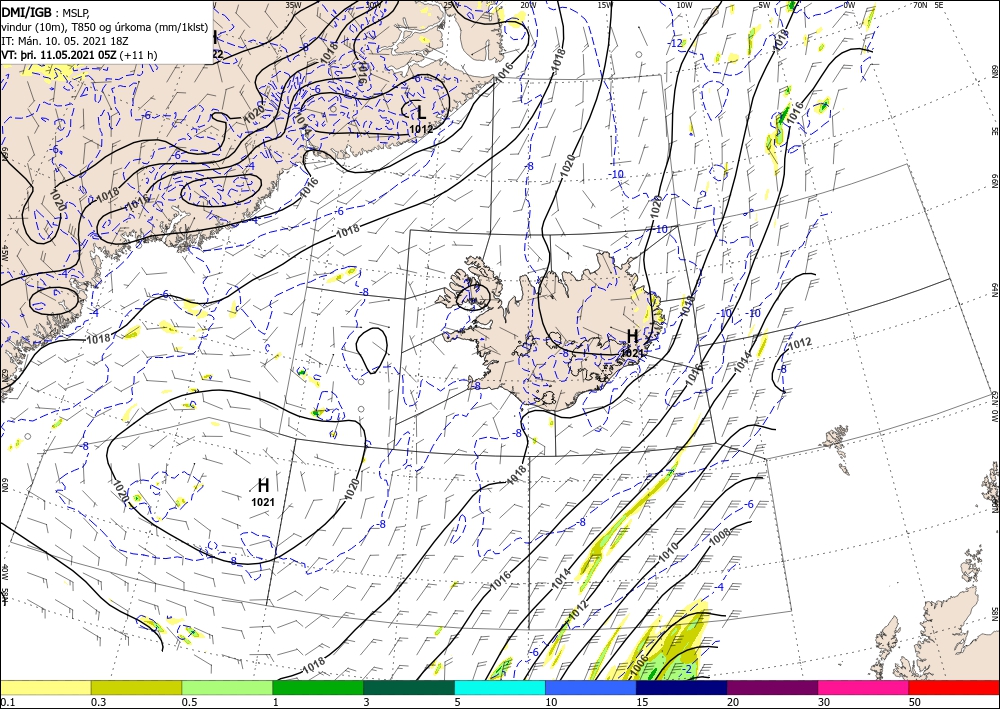The height and width of the screenshot is (709, 1000).
Task: Click the 5W longitude label
Action: 765,5
